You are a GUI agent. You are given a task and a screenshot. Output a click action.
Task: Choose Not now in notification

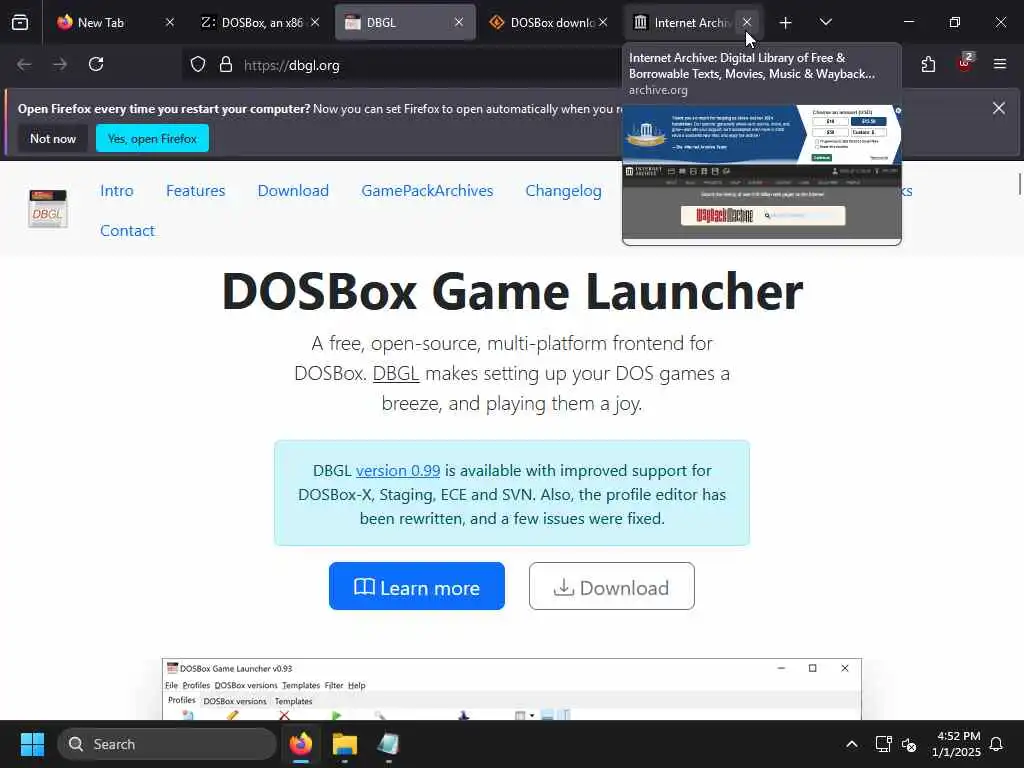coord(53,138)
